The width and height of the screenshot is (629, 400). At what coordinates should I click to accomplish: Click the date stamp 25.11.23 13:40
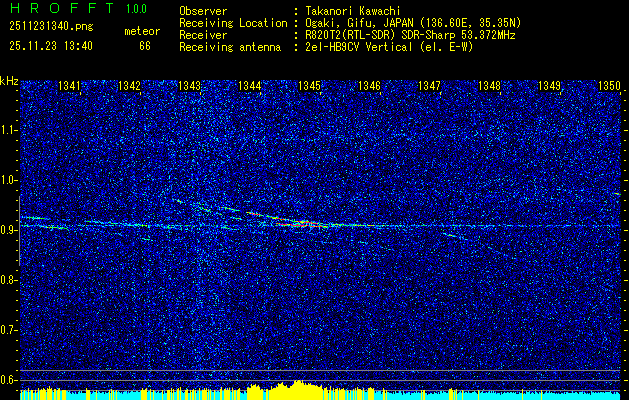click(x=51, y=46)
